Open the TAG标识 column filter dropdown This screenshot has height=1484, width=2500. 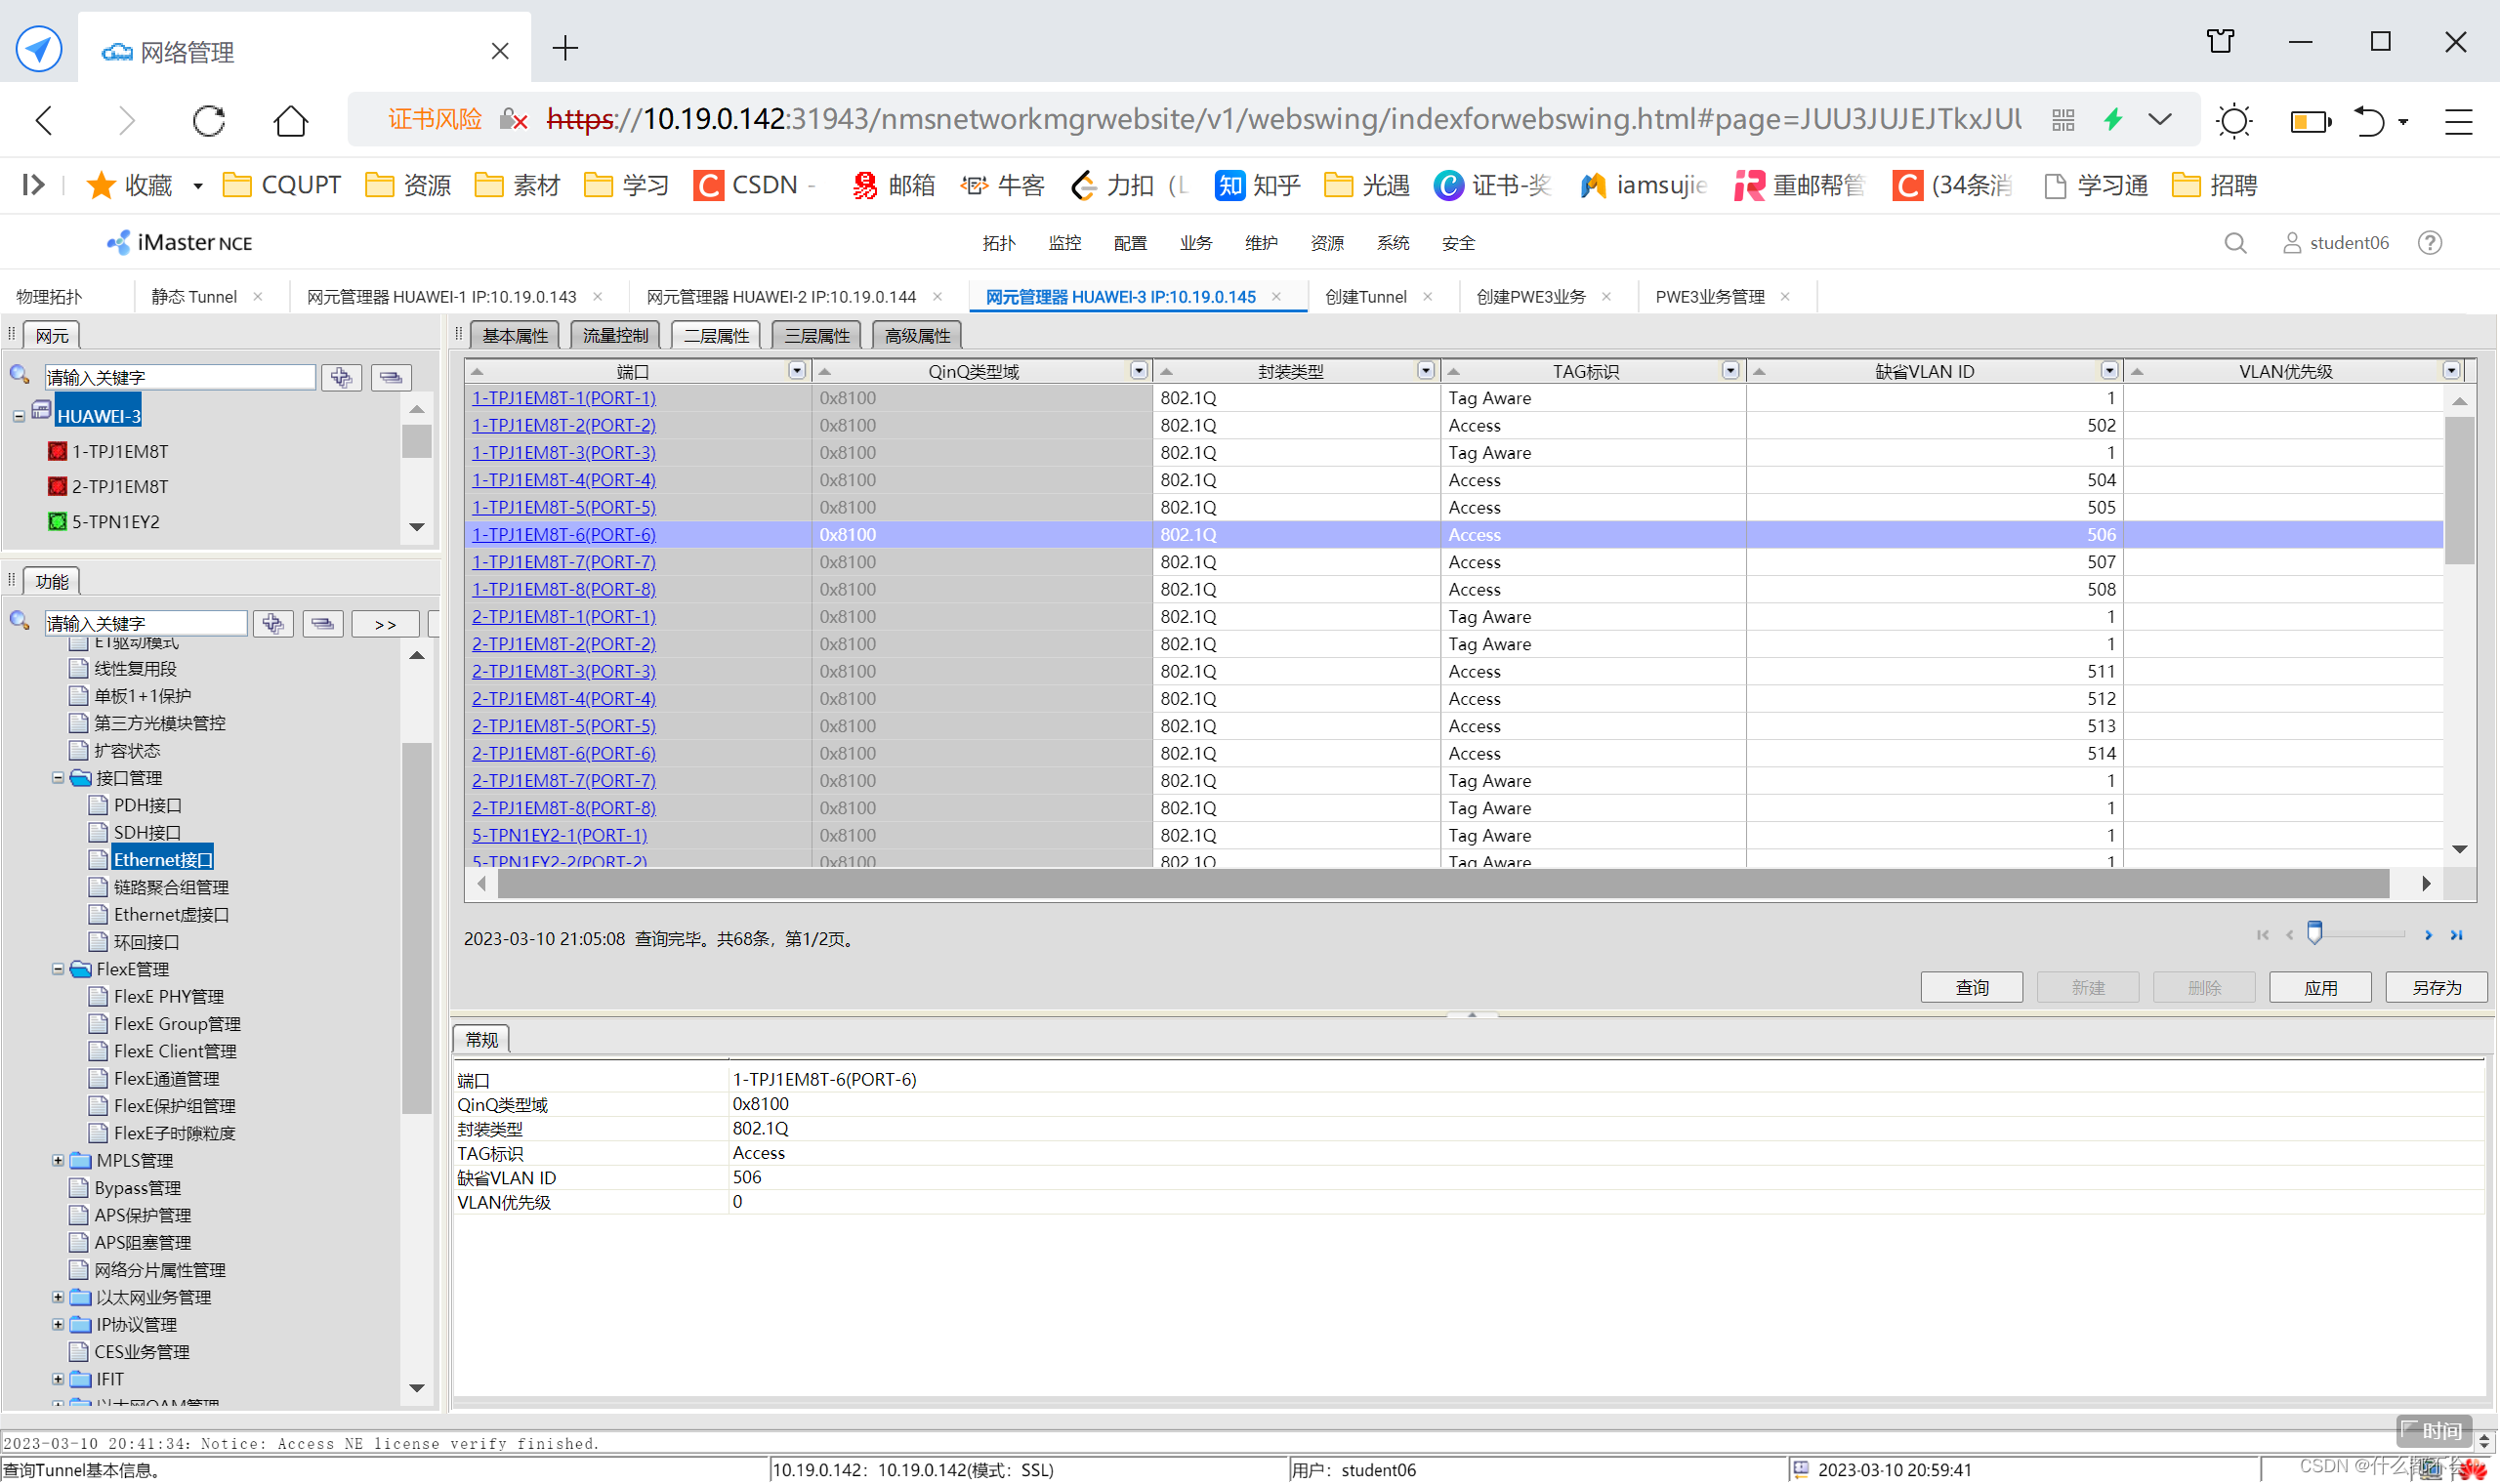coord(1730,371)
